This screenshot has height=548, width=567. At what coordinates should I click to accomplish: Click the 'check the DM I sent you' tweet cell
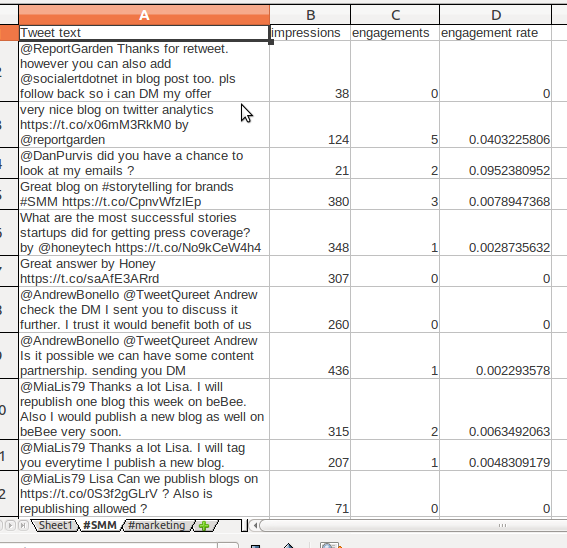click(144, 310)
